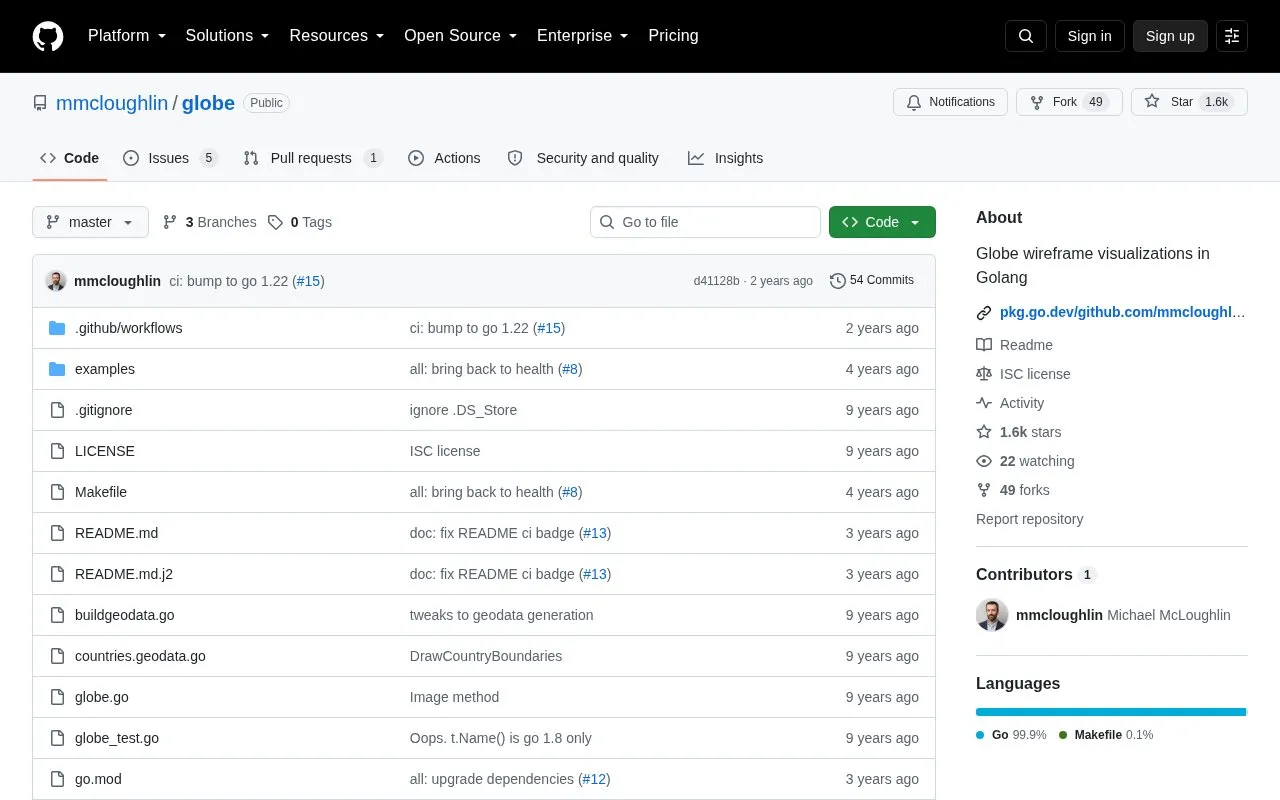Open the Security and quality tab
Image resolution: width=1280 pixels, height=800 pixels.
point(583,158)
